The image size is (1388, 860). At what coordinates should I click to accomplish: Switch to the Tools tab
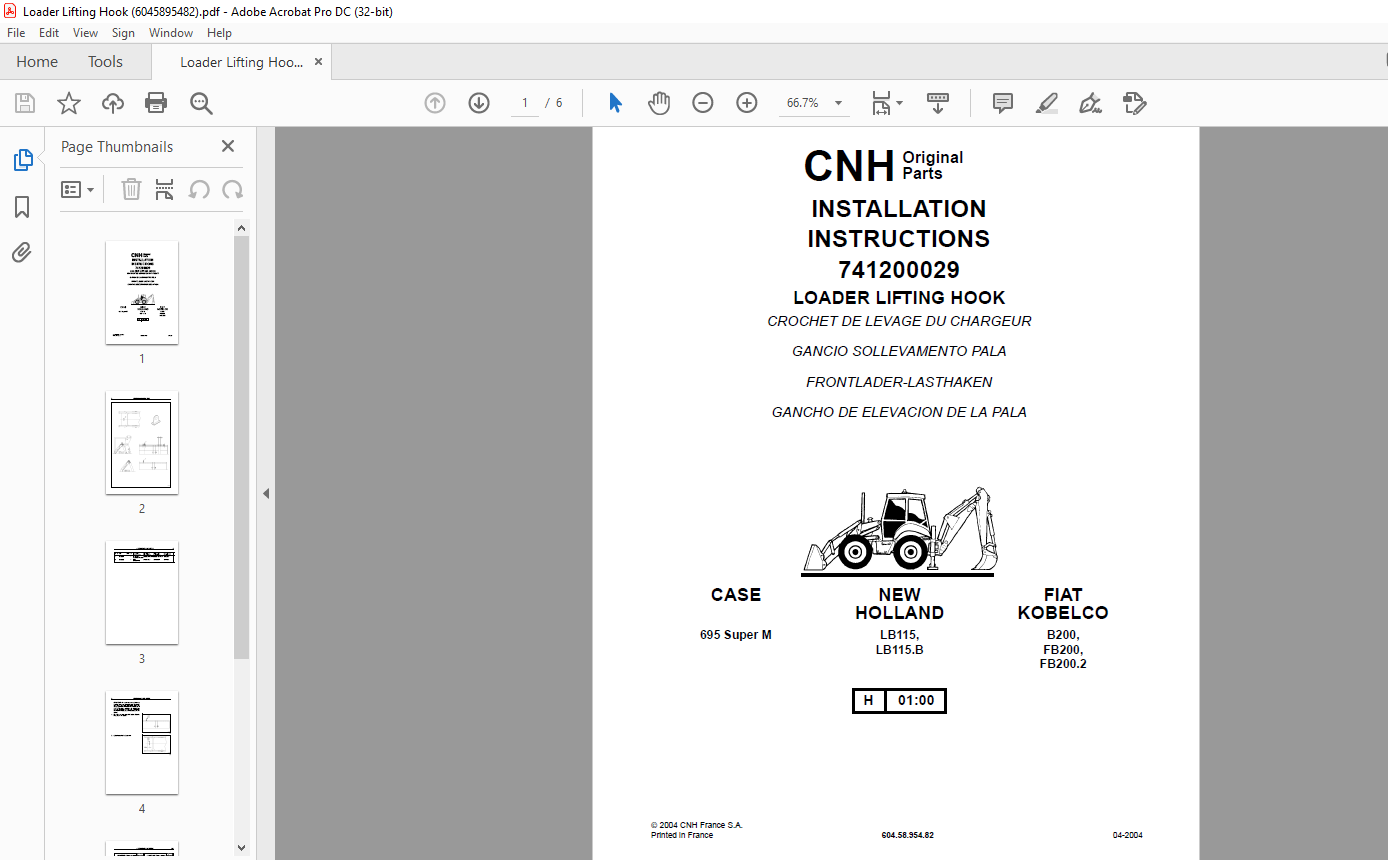tap(105, 62)
